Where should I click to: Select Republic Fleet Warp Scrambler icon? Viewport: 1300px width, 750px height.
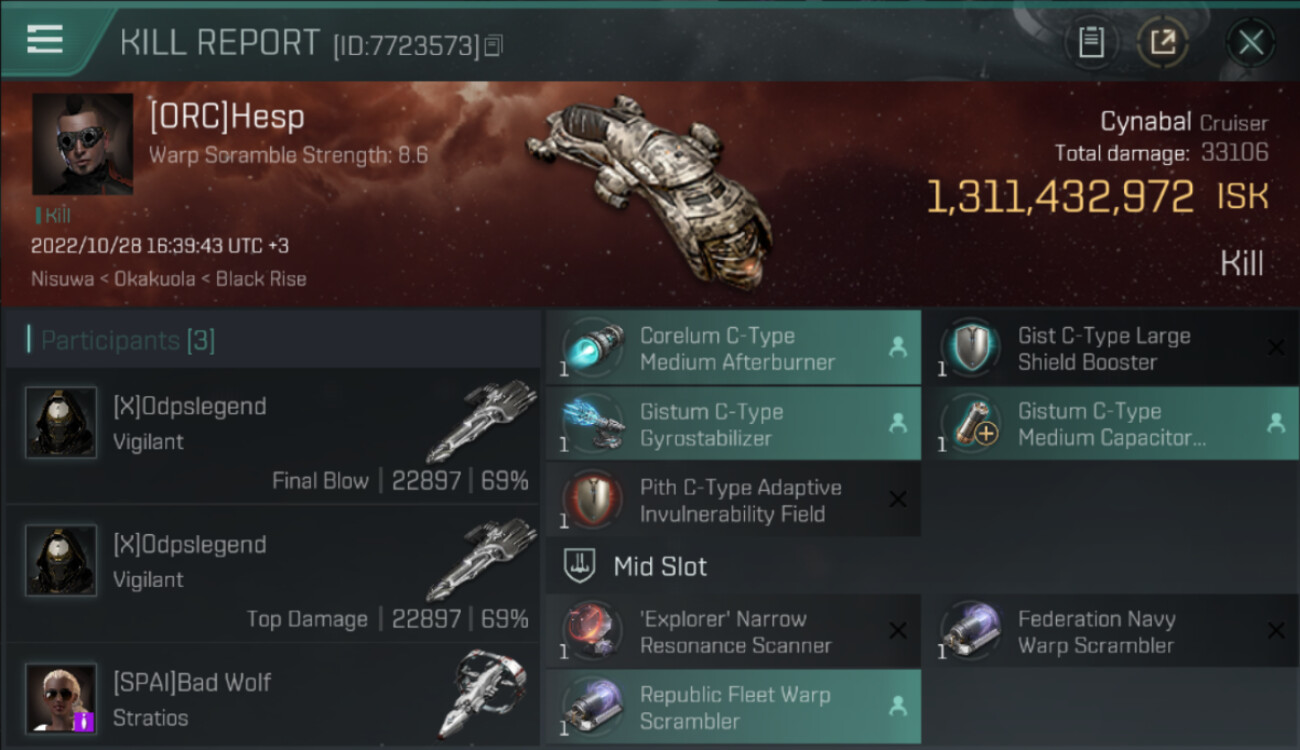click(x=592, y=707)
